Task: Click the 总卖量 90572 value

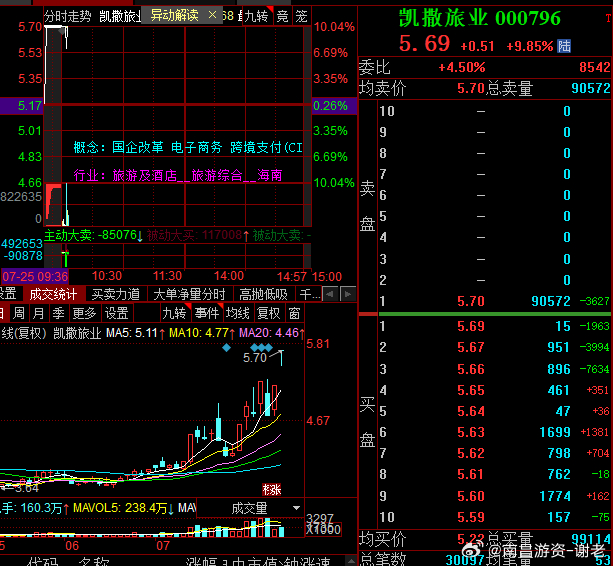Action: [x=590, y=88]
